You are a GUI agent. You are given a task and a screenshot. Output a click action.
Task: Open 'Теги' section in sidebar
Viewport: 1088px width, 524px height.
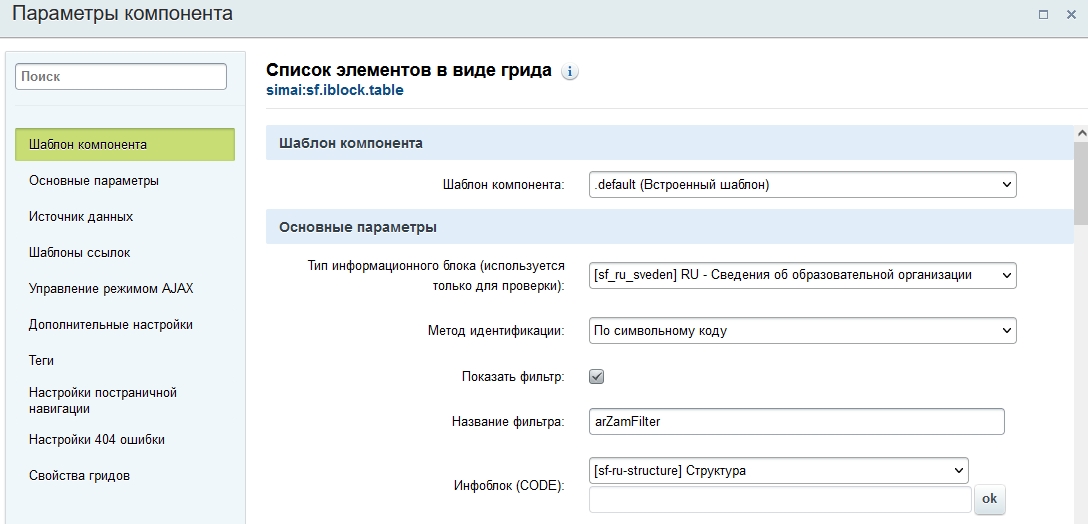coord(42,361)
